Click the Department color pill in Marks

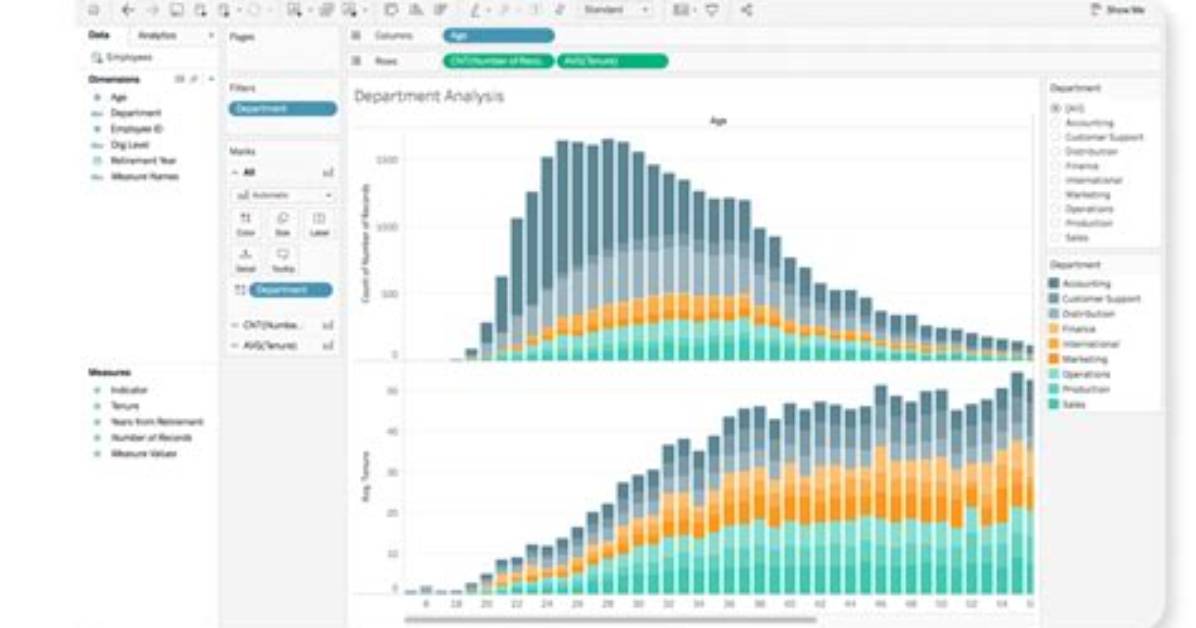coord(291,290)
